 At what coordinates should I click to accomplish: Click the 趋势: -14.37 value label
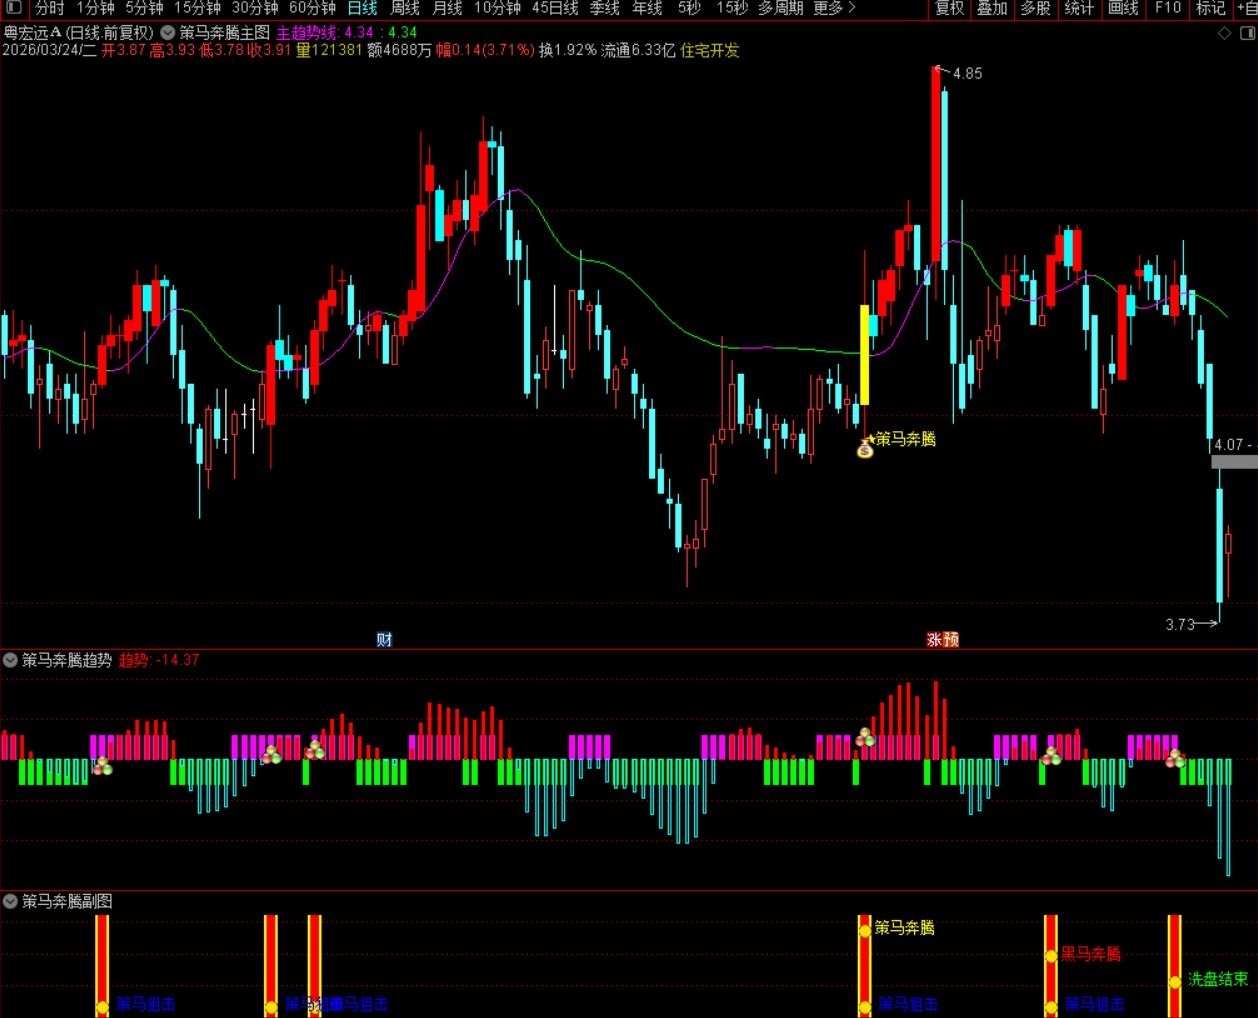[x=159, y=660]
